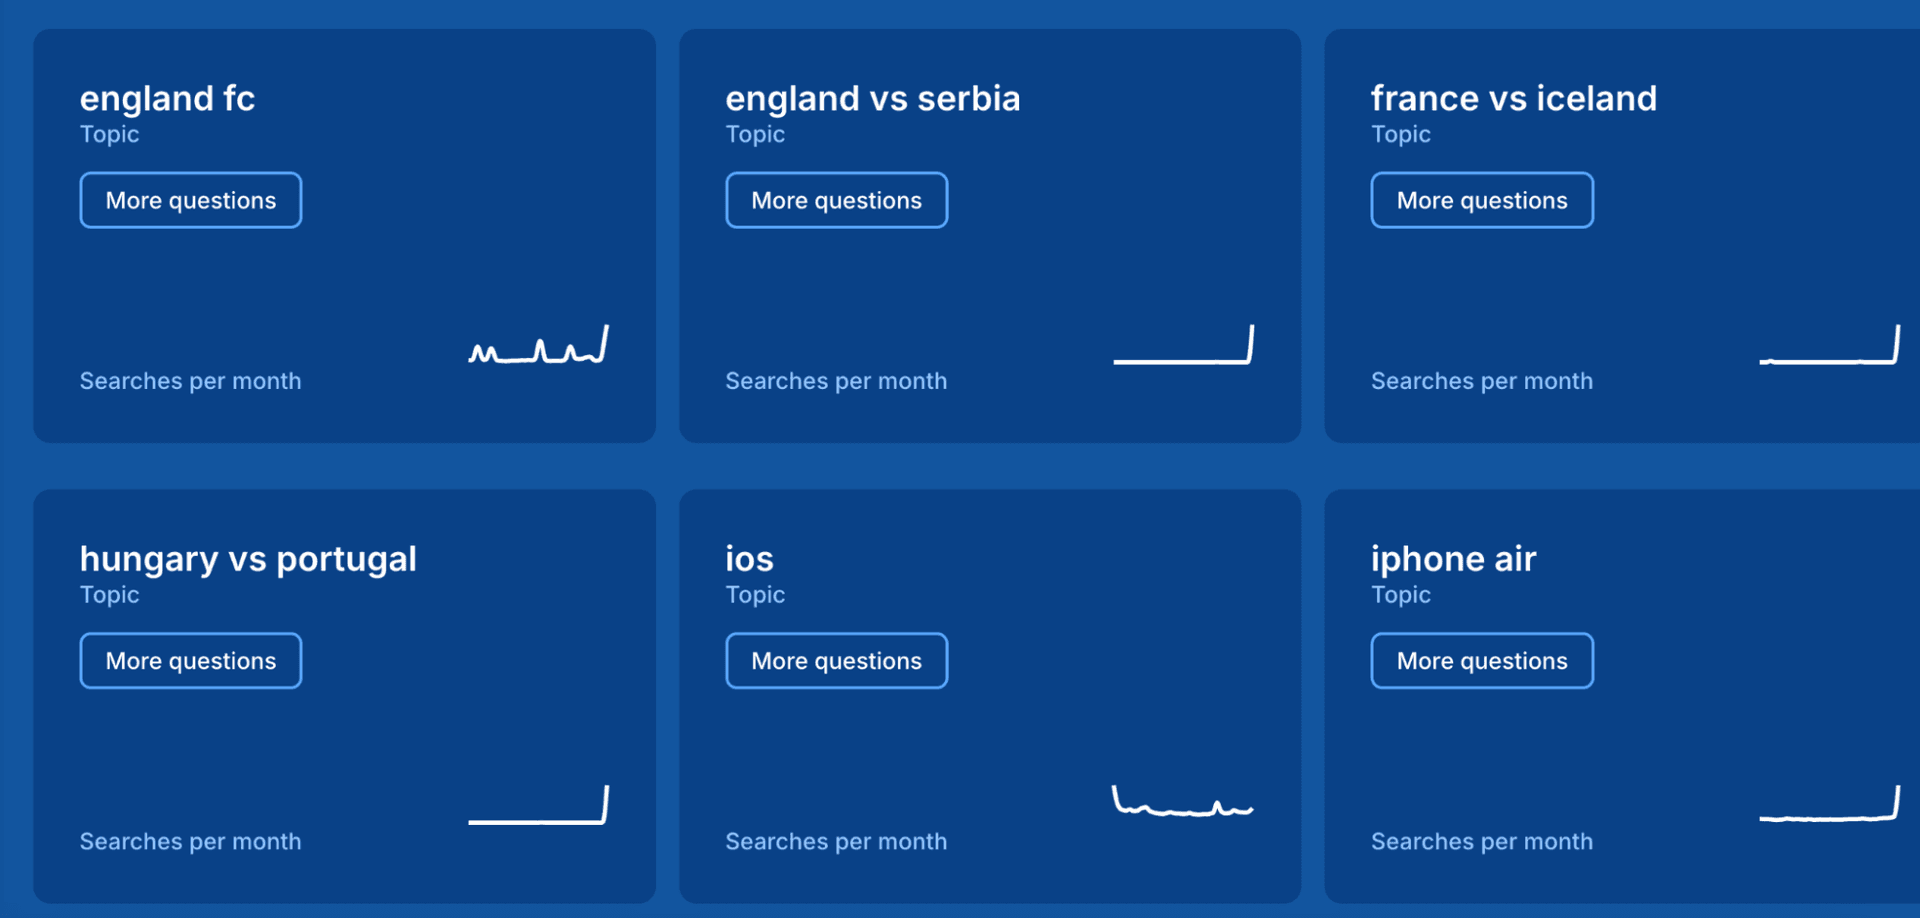Open the ios topic title
1920x918 pixels.
[x=749, y=558]
